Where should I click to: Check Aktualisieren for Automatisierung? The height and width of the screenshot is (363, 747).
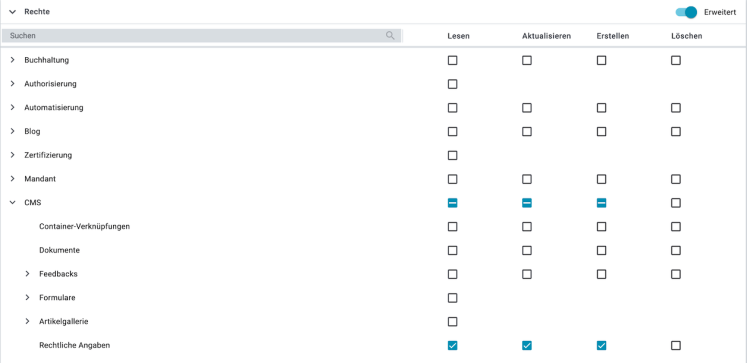(527, 108)
